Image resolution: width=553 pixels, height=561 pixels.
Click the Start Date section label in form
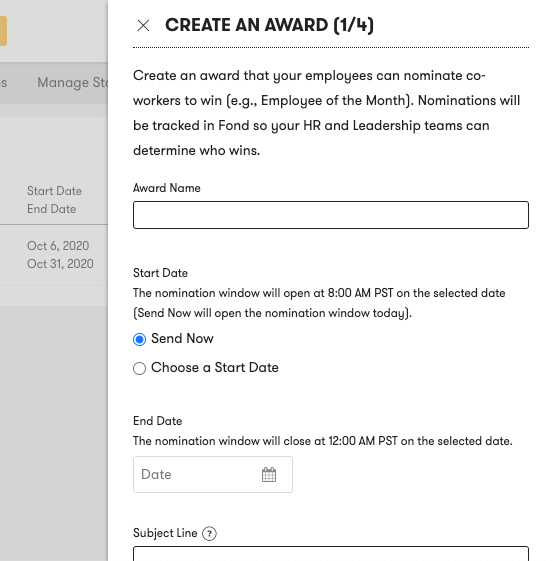[x=160, y=273]
